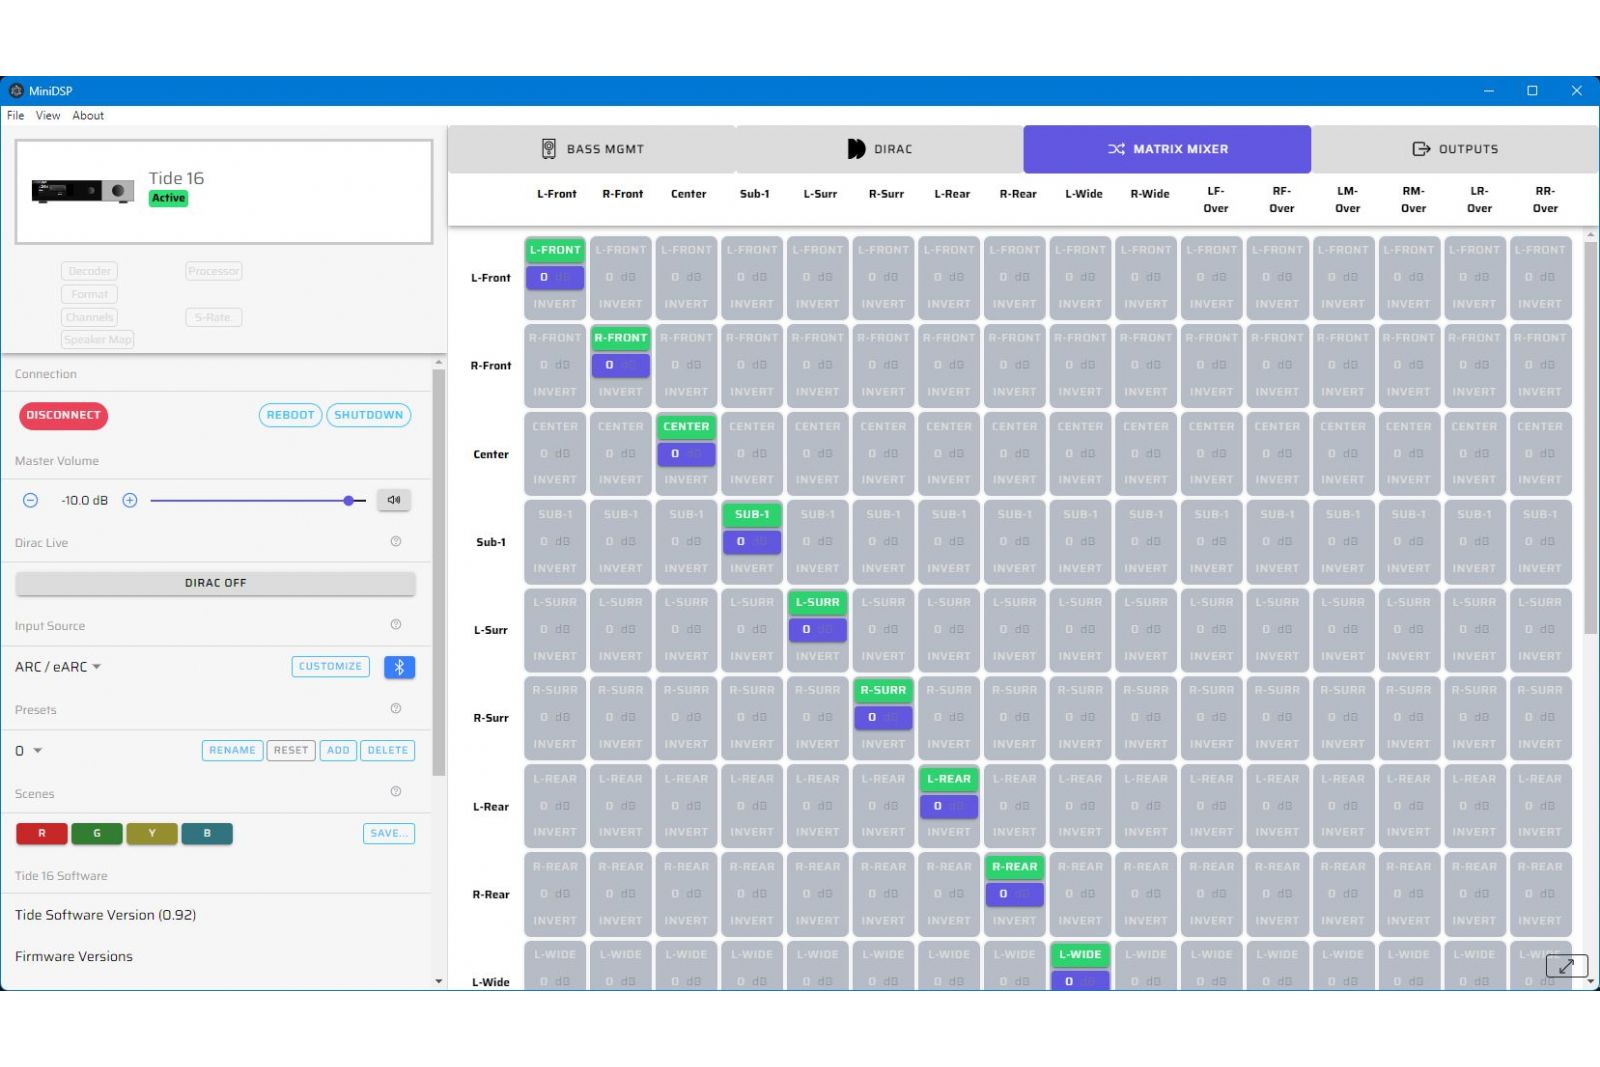Open the ARC / eARC input dropdown
The height and width of the screenshot is (1067, 1600).
click(58, 667)
